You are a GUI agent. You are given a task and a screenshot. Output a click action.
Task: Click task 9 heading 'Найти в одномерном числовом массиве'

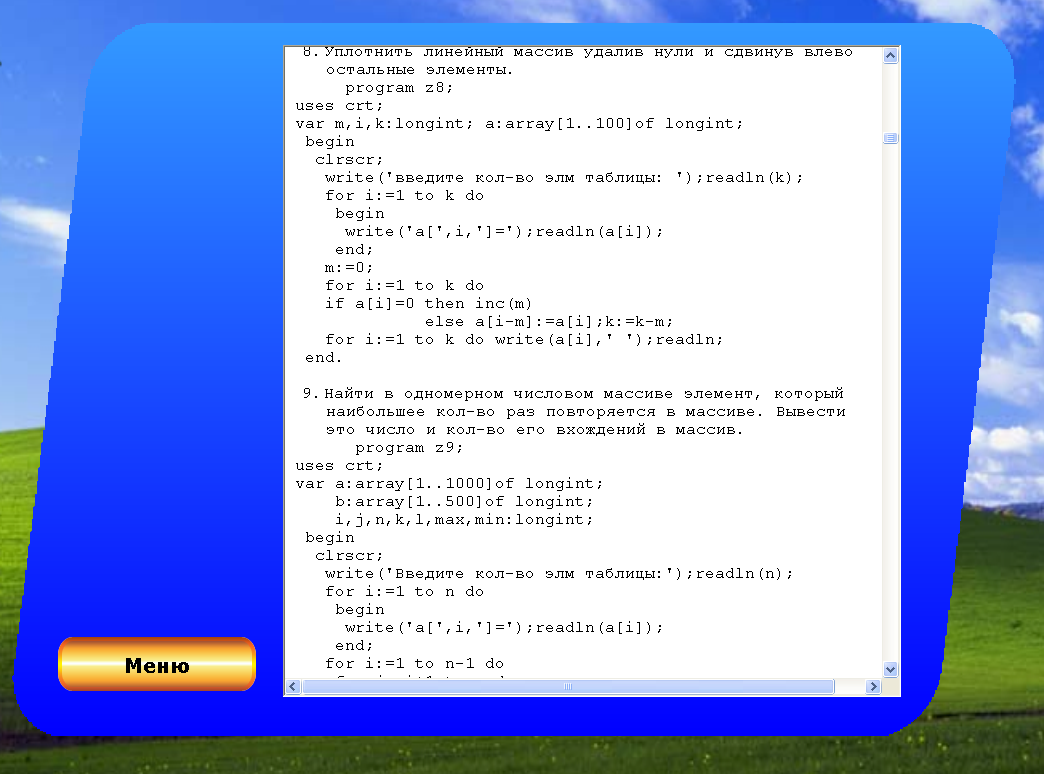point(499,394)
